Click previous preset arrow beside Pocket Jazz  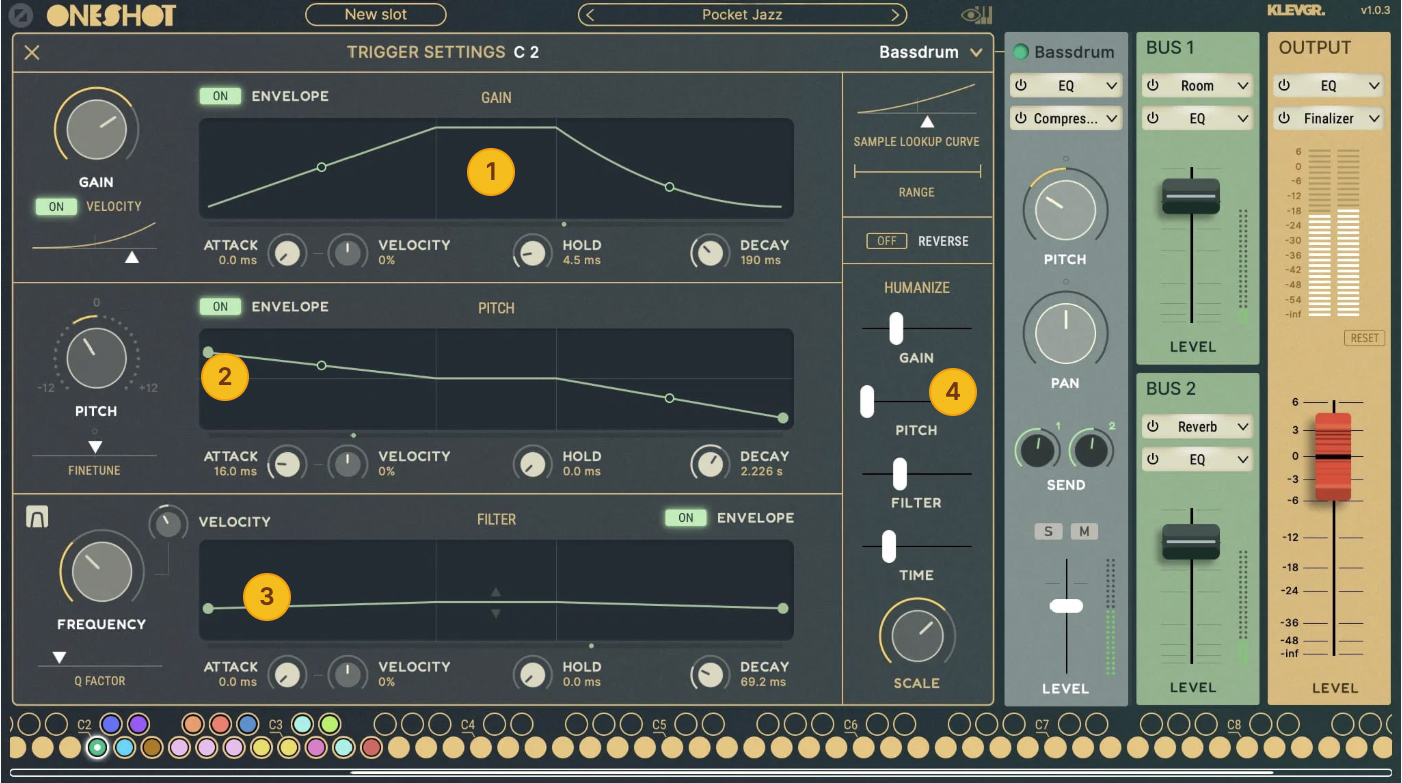tap(590, 15)
